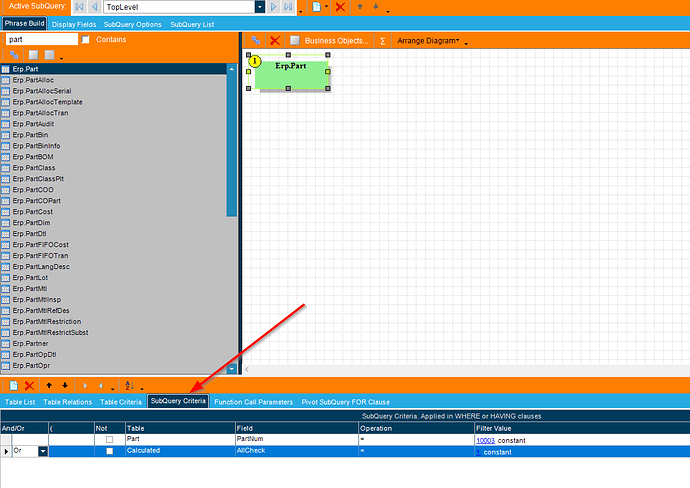The height and width of the screenshot is (488, 690).
Task: Select Erp.PartLot in the table list
Action: click(114, 278)
